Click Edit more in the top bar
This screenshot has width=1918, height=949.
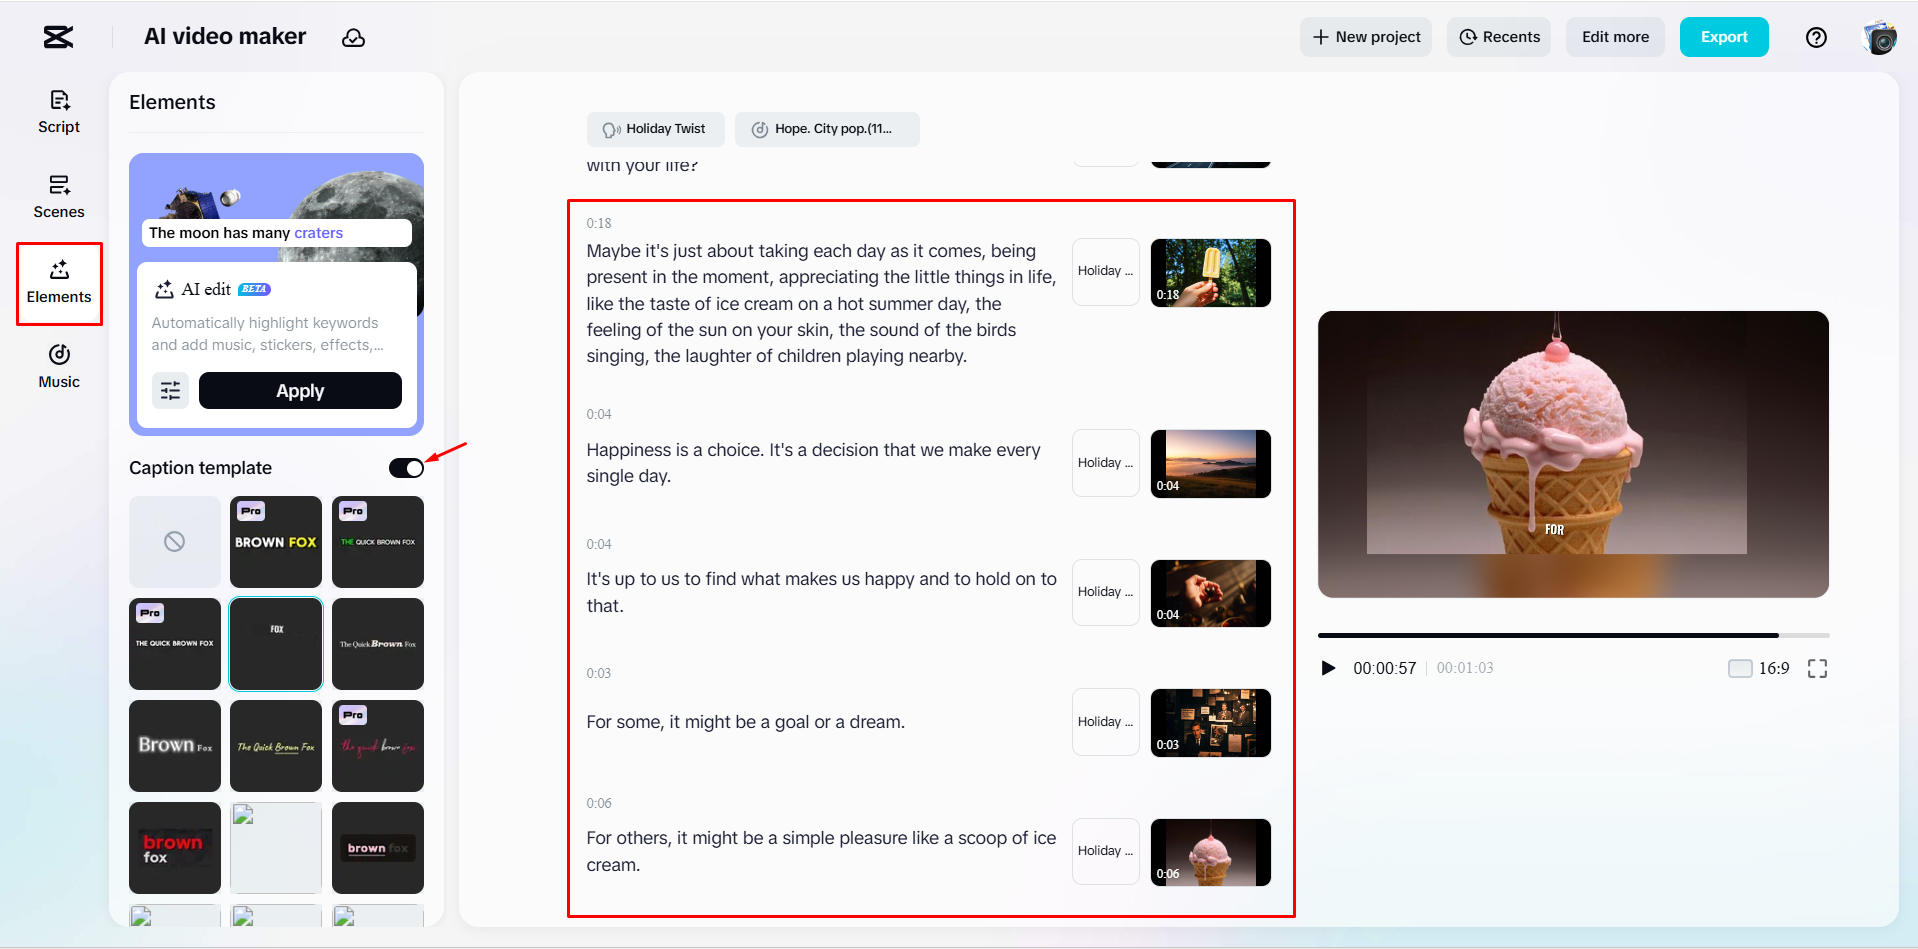(1614, 37)
